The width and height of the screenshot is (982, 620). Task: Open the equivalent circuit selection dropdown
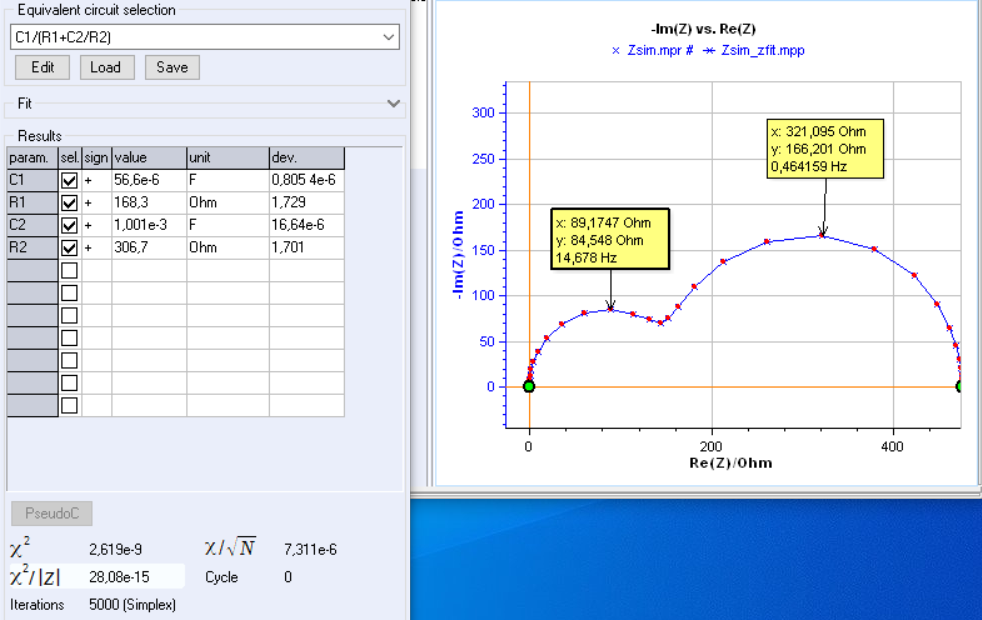click(388, 37)
